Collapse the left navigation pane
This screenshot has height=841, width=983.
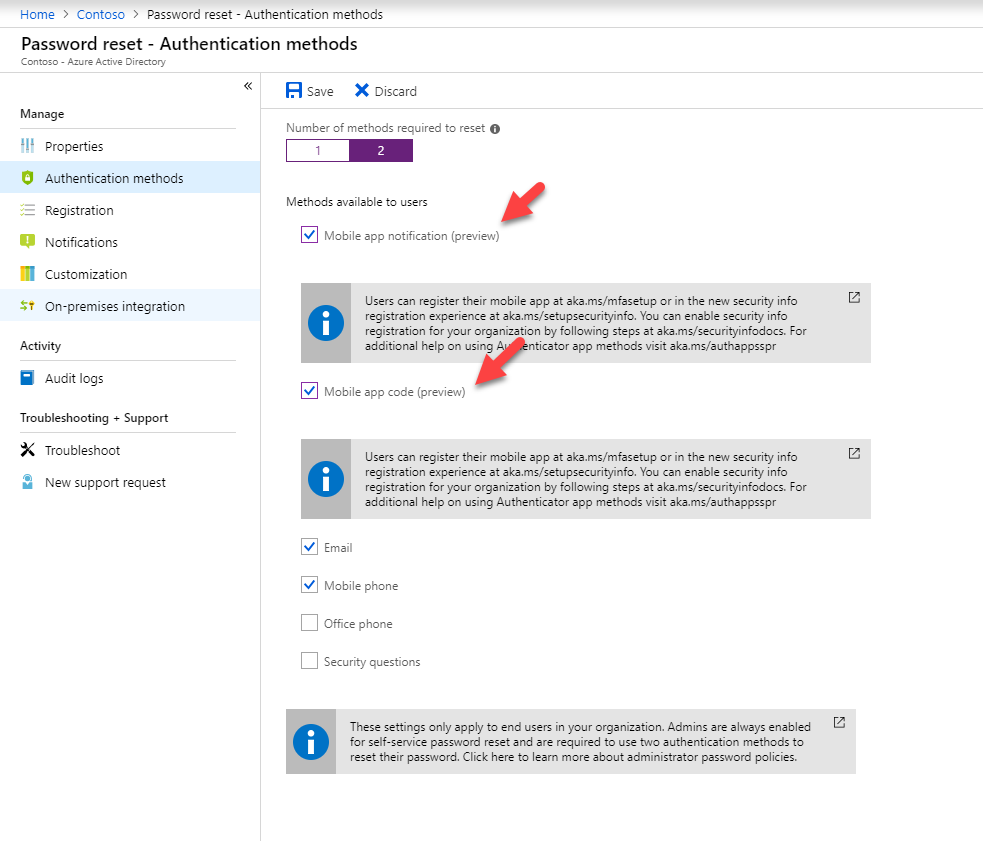coord(248,86)
